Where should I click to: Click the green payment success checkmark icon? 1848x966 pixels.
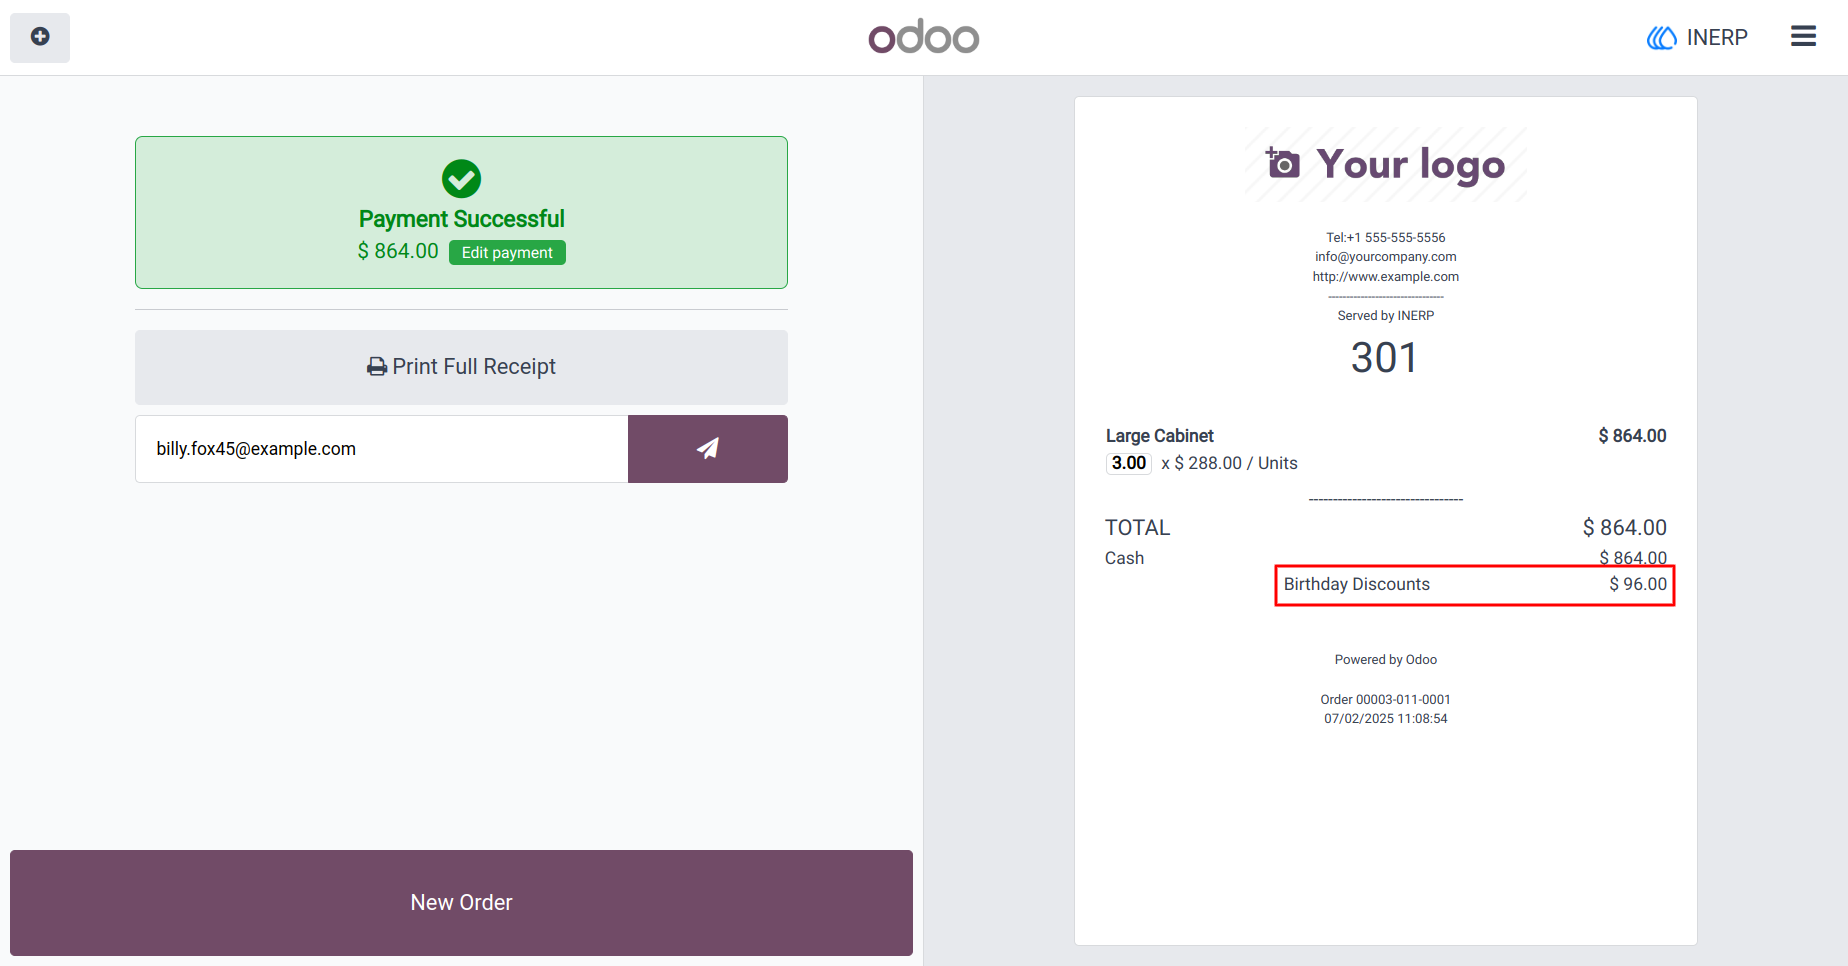pos(461,179)
